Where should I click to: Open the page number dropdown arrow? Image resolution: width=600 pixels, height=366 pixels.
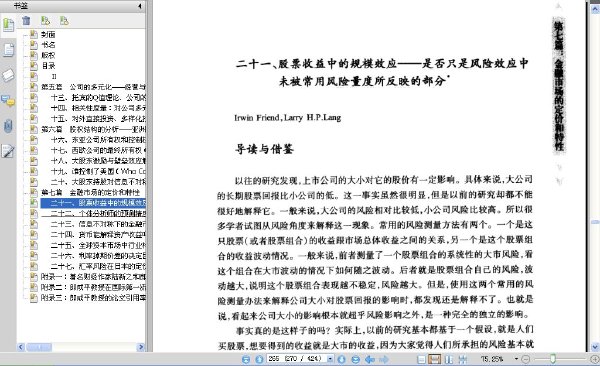coord(330,359)
